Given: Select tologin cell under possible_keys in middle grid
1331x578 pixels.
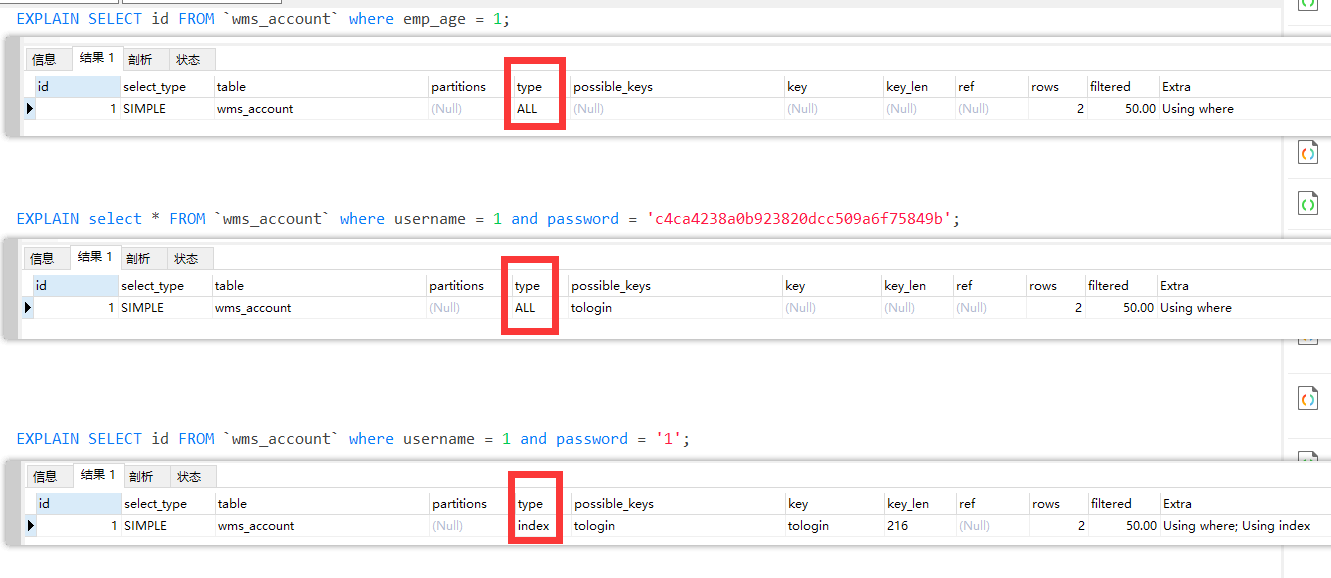Looking at the screenshot, I should point(591,307).
